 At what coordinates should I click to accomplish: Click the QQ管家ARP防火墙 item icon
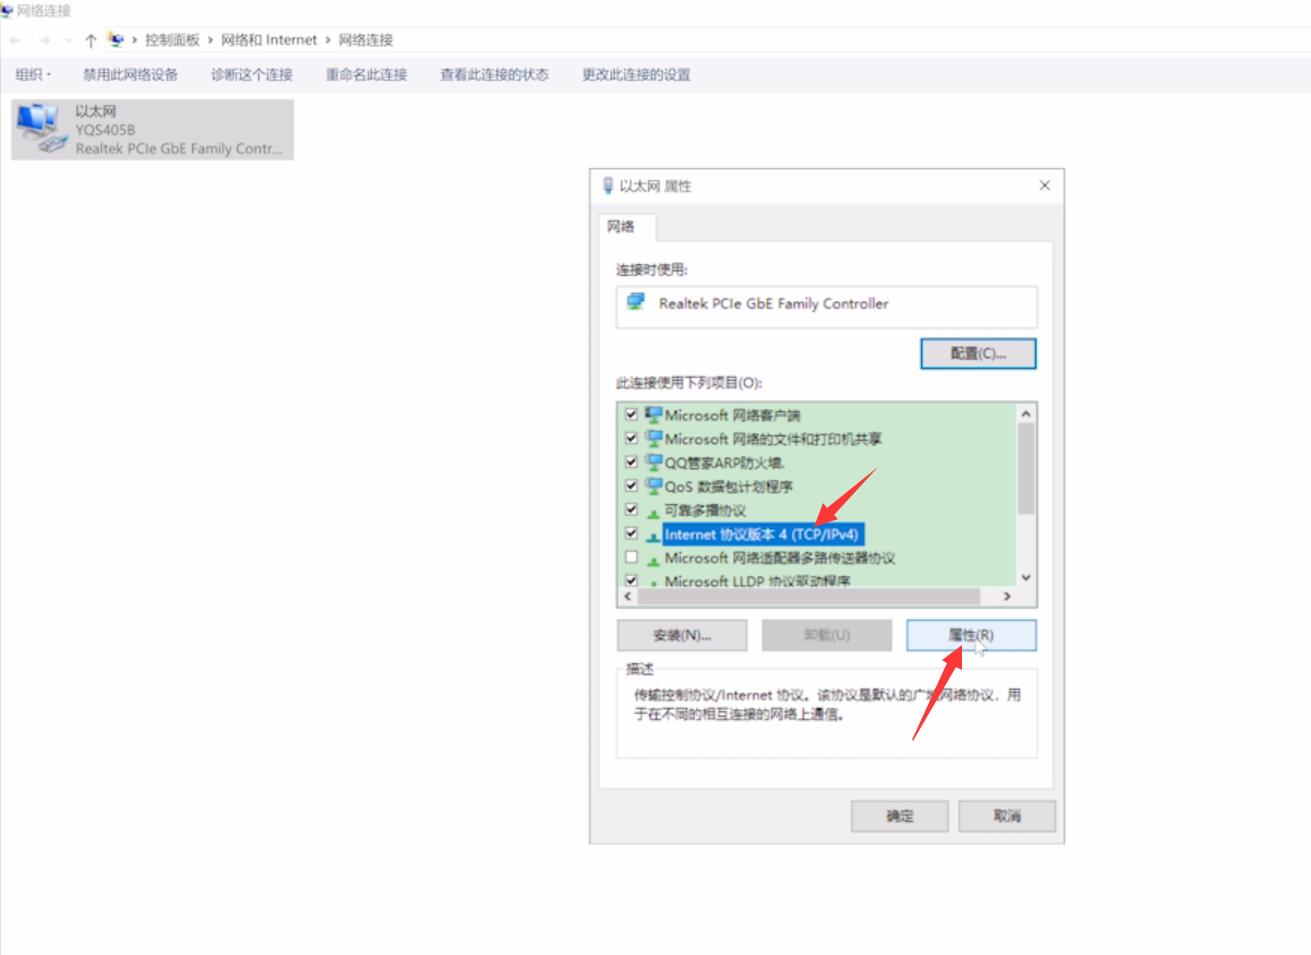point(654,462)
